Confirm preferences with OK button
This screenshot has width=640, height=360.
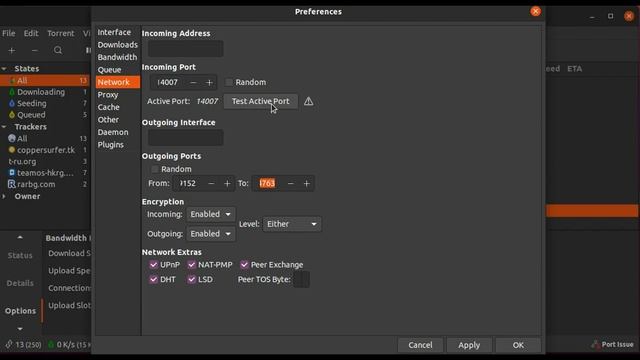point(518,345)
